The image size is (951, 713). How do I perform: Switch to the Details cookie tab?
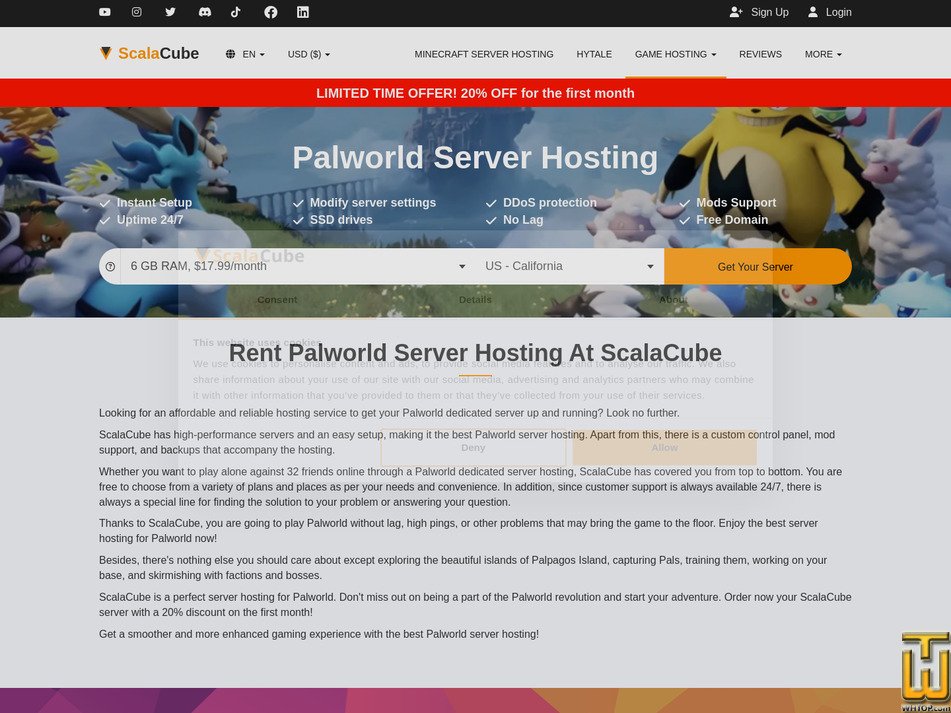coord(475,299)
